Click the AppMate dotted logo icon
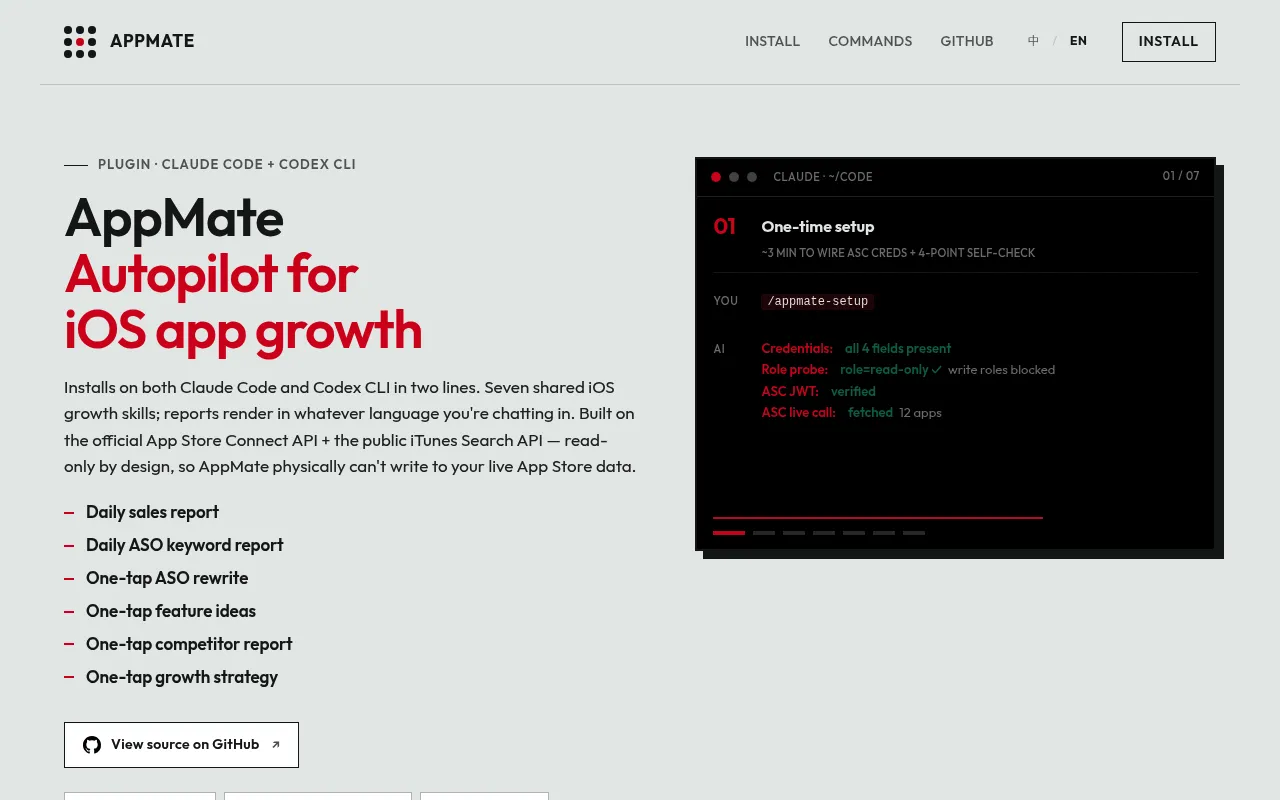This screenshot has width=1280, height=800. pyautogui.click(x=80, y=42)
